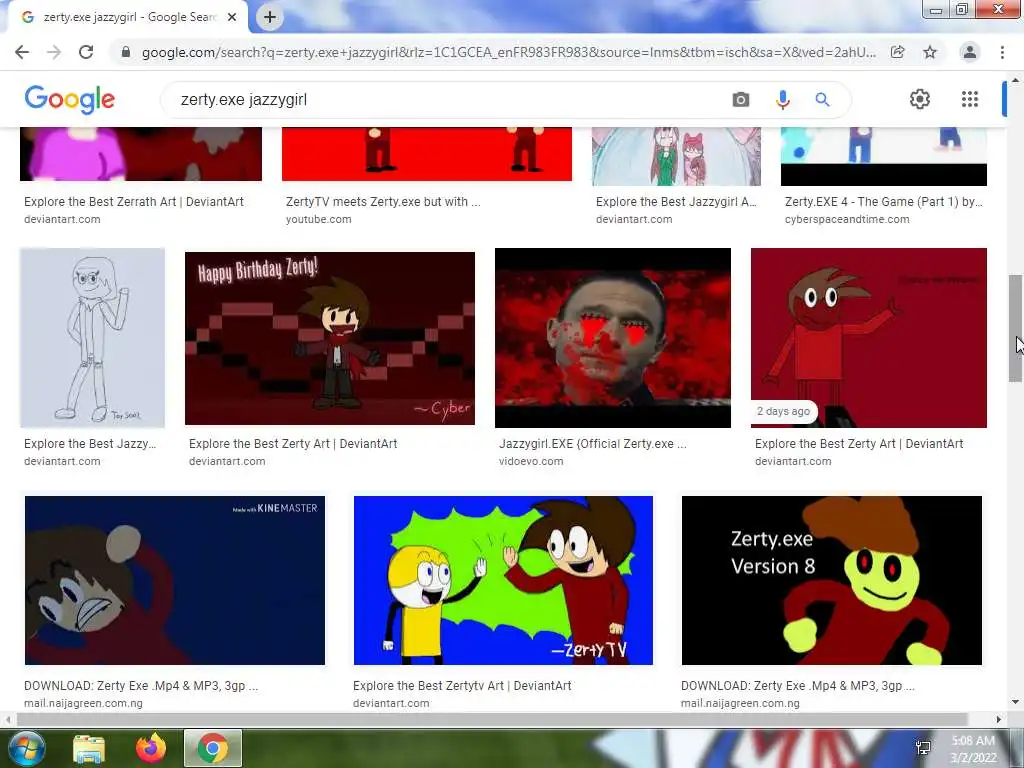Open a new browser tab
Image resolution: width=1024 pixels, height=768 pixels.
click(x=270, y=17)
